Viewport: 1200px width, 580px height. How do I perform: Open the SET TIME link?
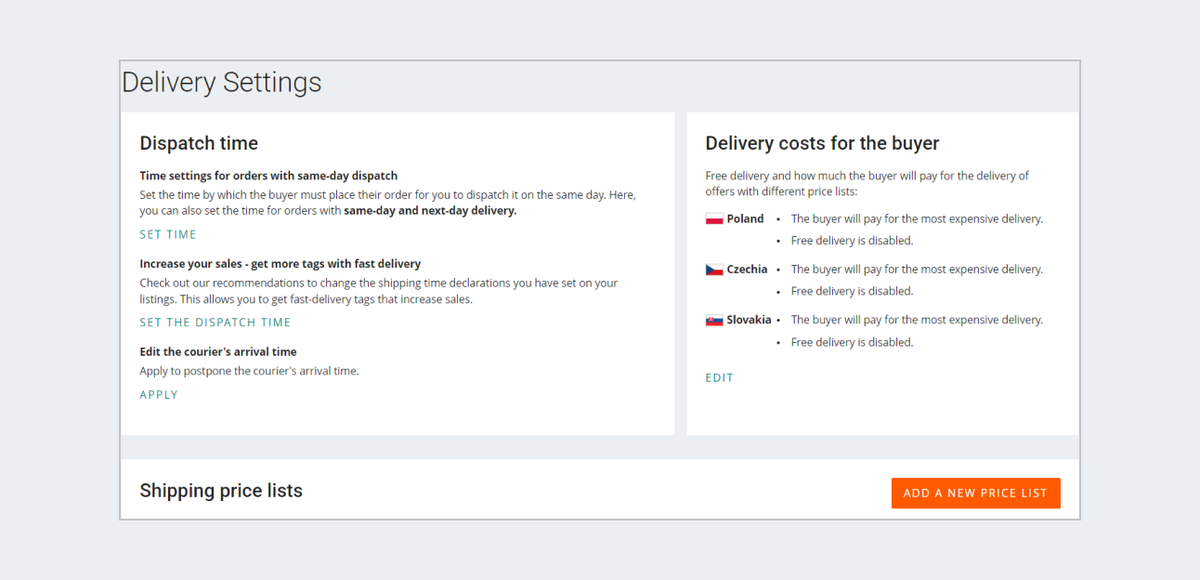[x=168, y=235]
